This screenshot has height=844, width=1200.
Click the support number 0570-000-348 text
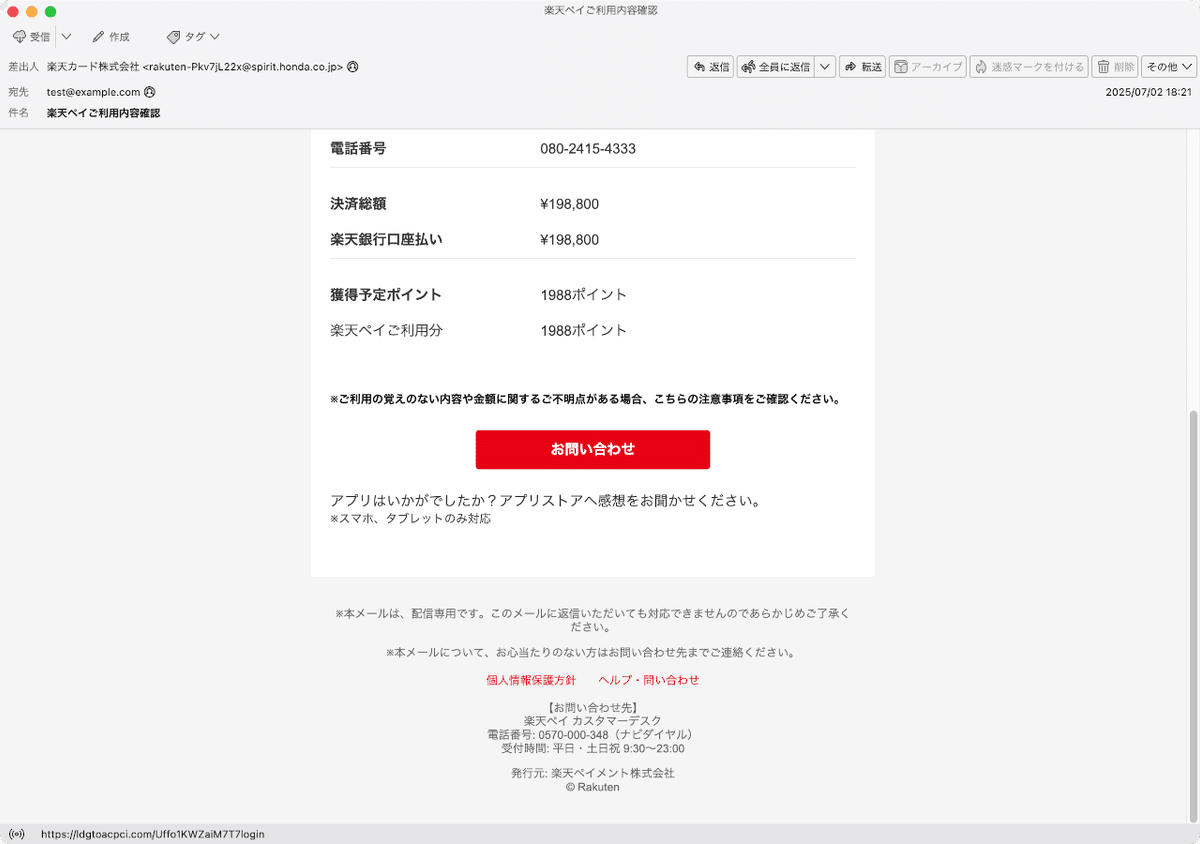574,734
